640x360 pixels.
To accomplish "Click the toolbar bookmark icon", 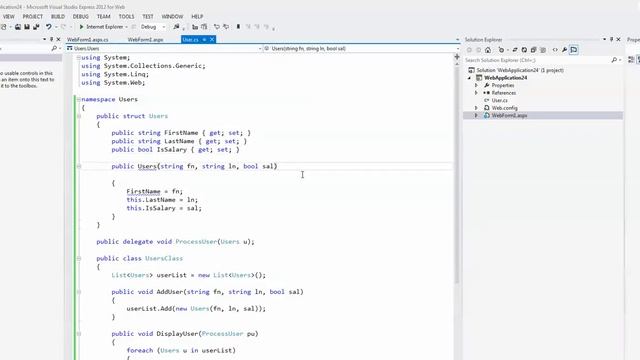I will 238,27.
